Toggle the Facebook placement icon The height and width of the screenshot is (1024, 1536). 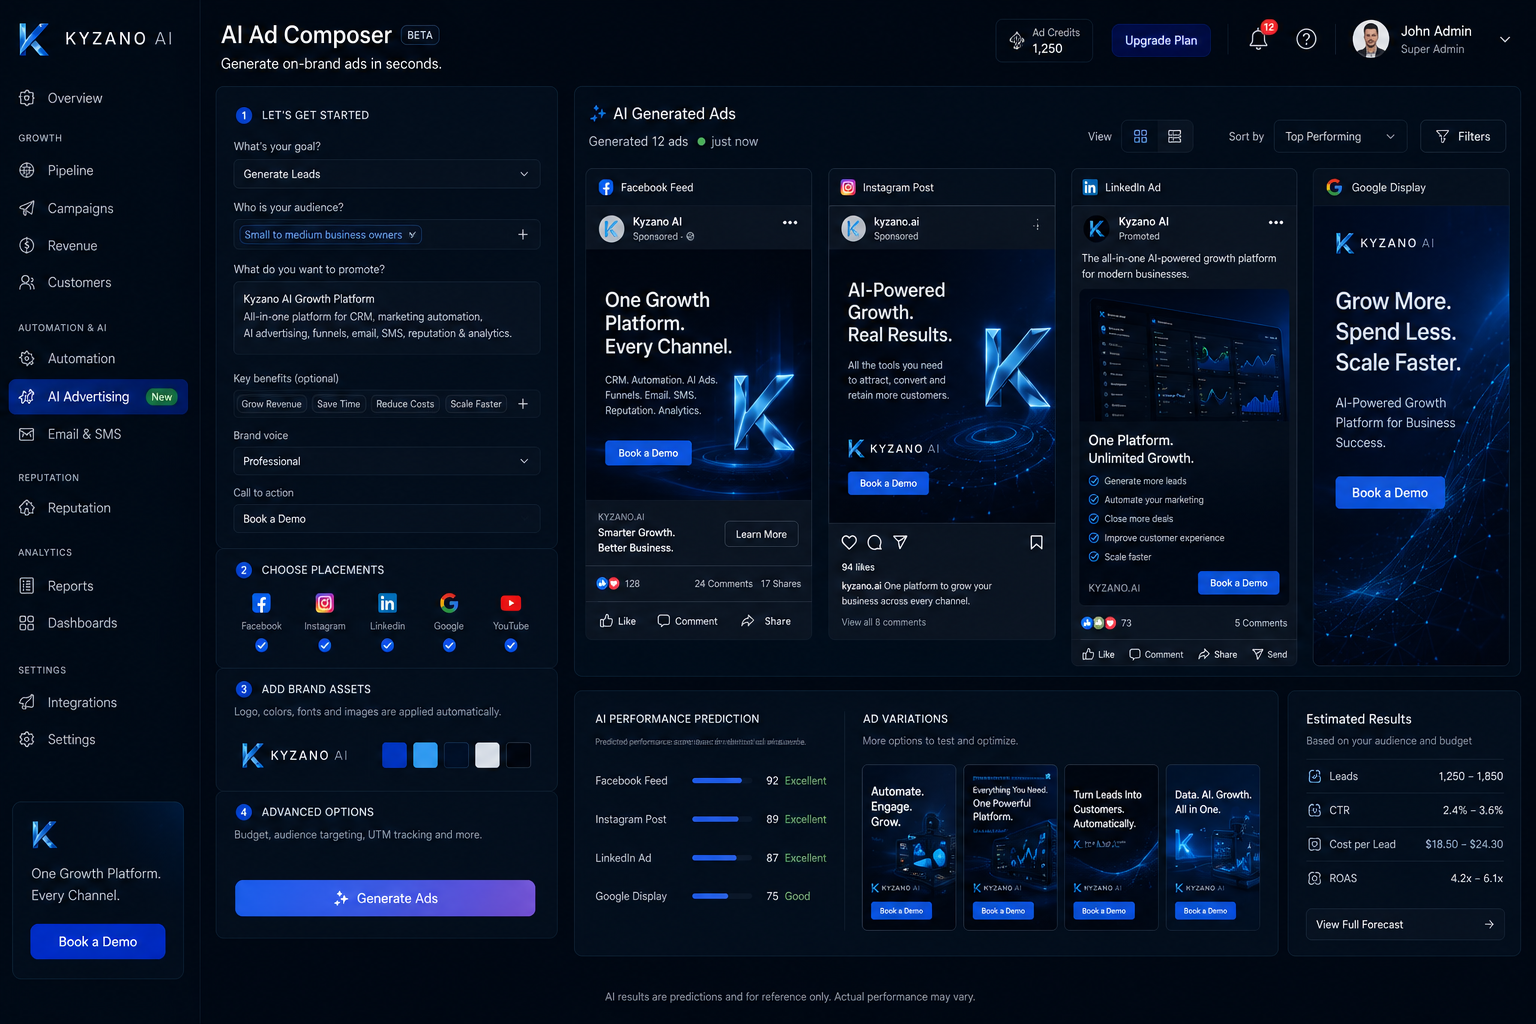tap(261, 603)
